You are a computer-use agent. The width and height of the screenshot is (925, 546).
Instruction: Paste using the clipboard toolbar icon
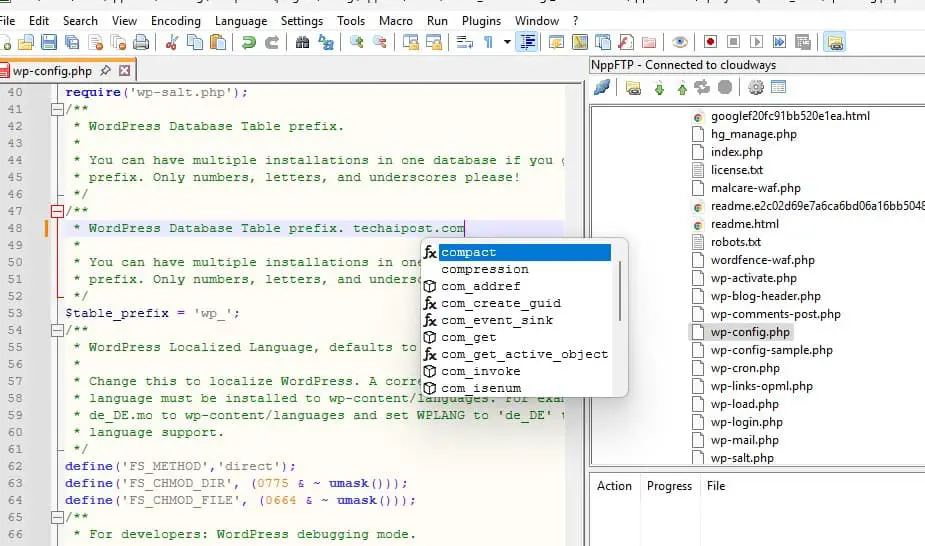pyautogui.click(x=218, y=42)
